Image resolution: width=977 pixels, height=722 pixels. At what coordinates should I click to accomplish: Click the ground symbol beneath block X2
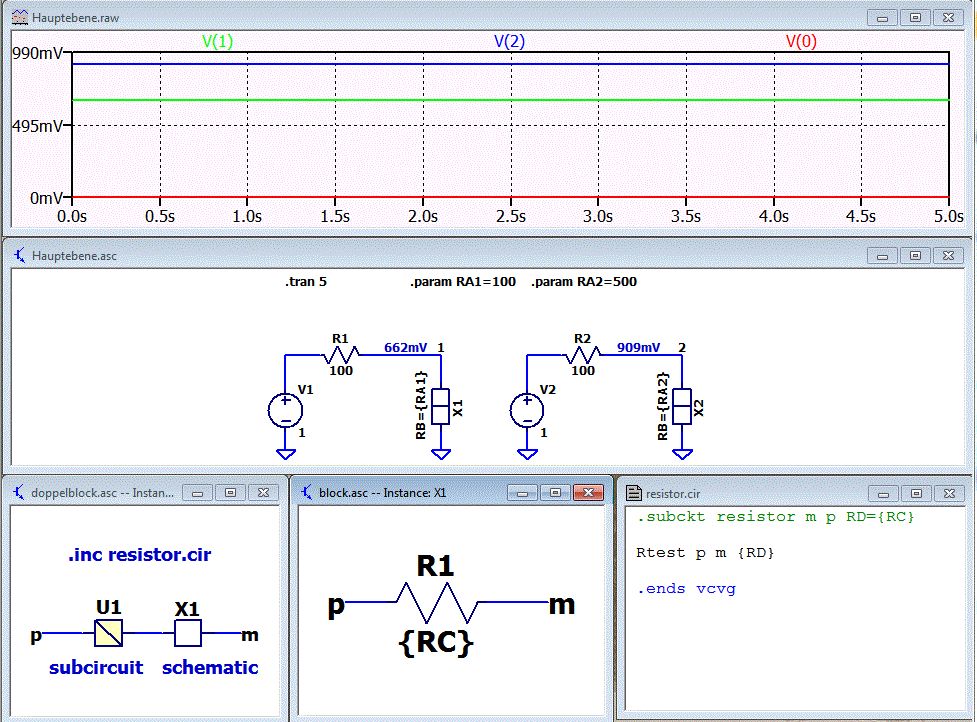point(682,454)
